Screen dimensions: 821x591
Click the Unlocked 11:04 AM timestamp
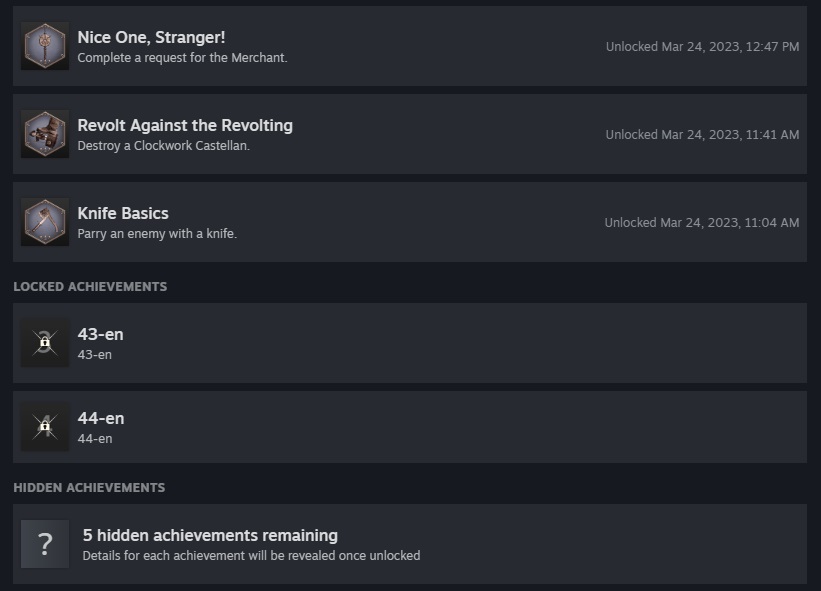click(x=702, y=222)
